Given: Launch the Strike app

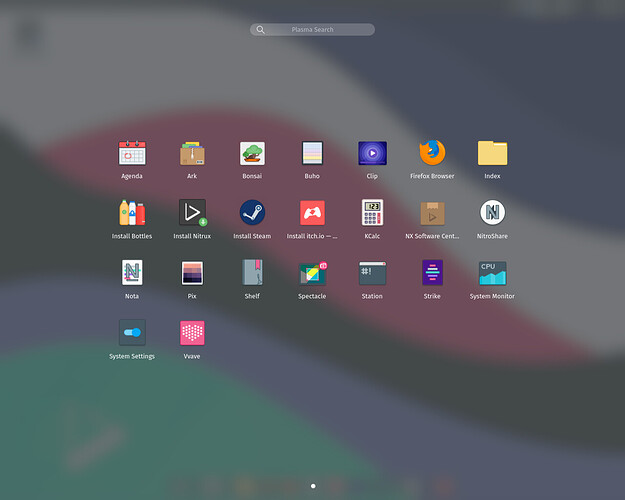Looking at the screenshot, I should (432, 273).
